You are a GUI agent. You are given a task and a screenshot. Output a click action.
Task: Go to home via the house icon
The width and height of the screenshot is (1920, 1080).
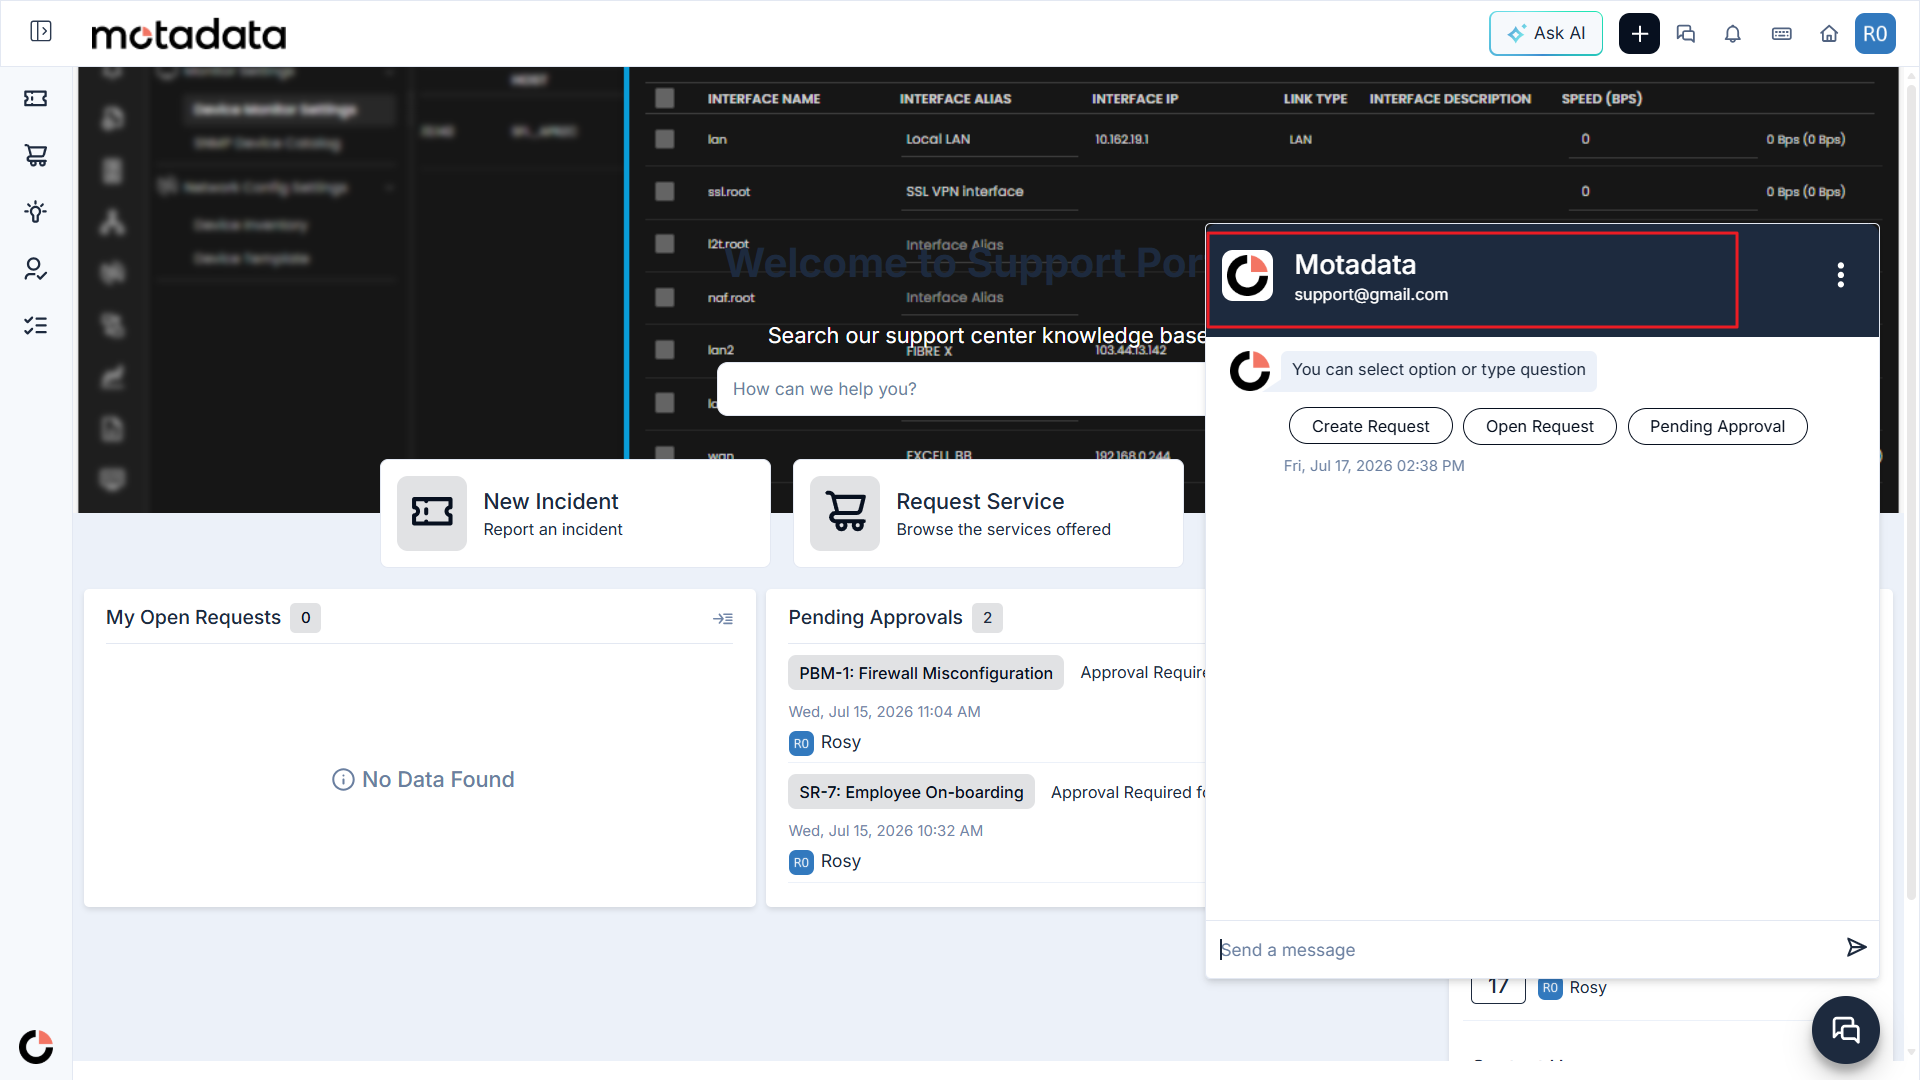click(1829, 34)
